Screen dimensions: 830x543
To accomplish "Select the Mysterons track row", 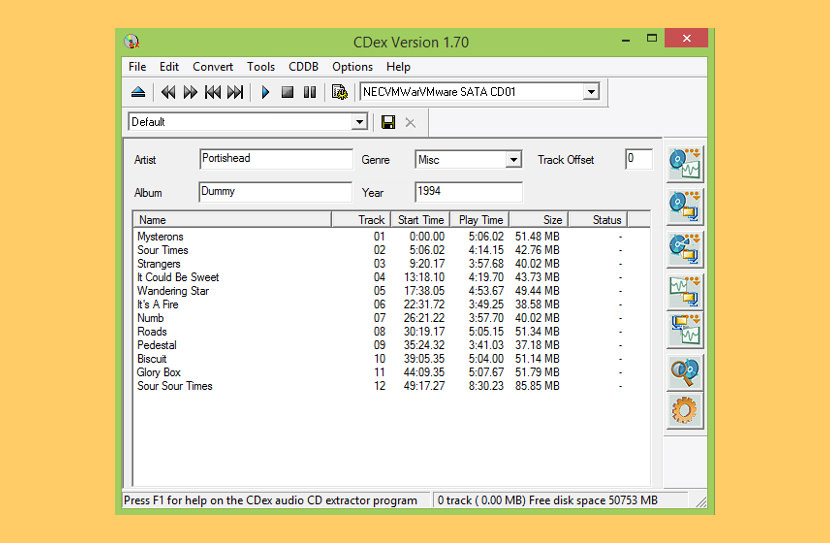I will [391, 237].
